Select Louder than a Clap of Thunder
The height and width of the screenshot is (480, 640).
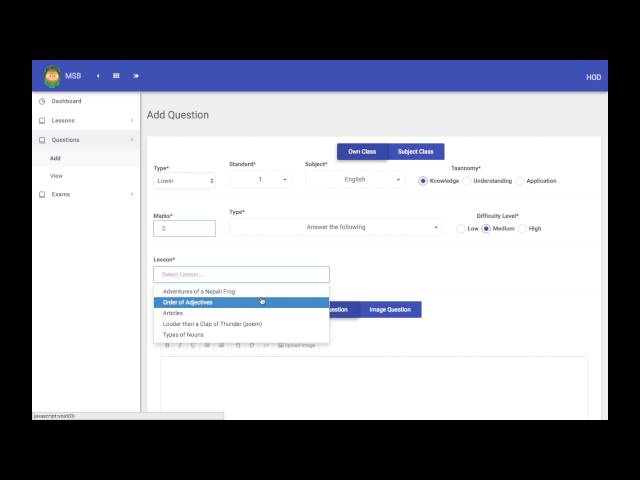pos(241,324)
